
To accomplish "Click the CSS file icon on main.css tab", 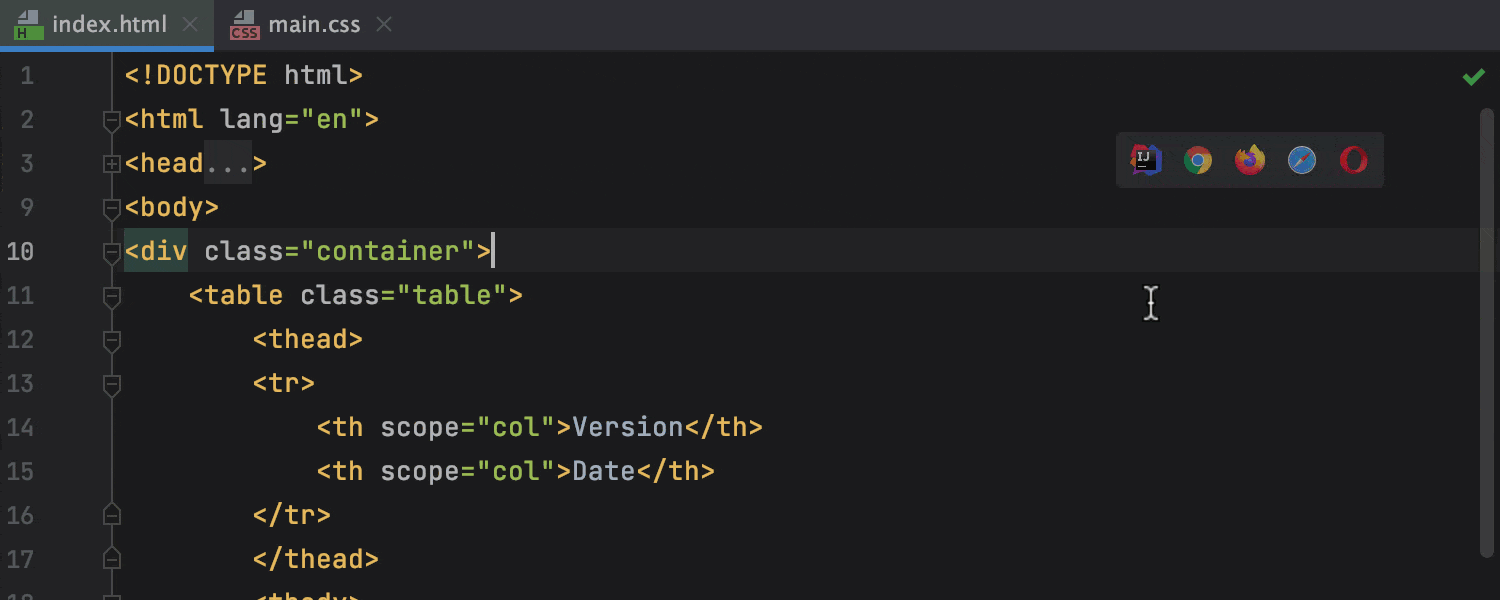I will click(243, 25).
